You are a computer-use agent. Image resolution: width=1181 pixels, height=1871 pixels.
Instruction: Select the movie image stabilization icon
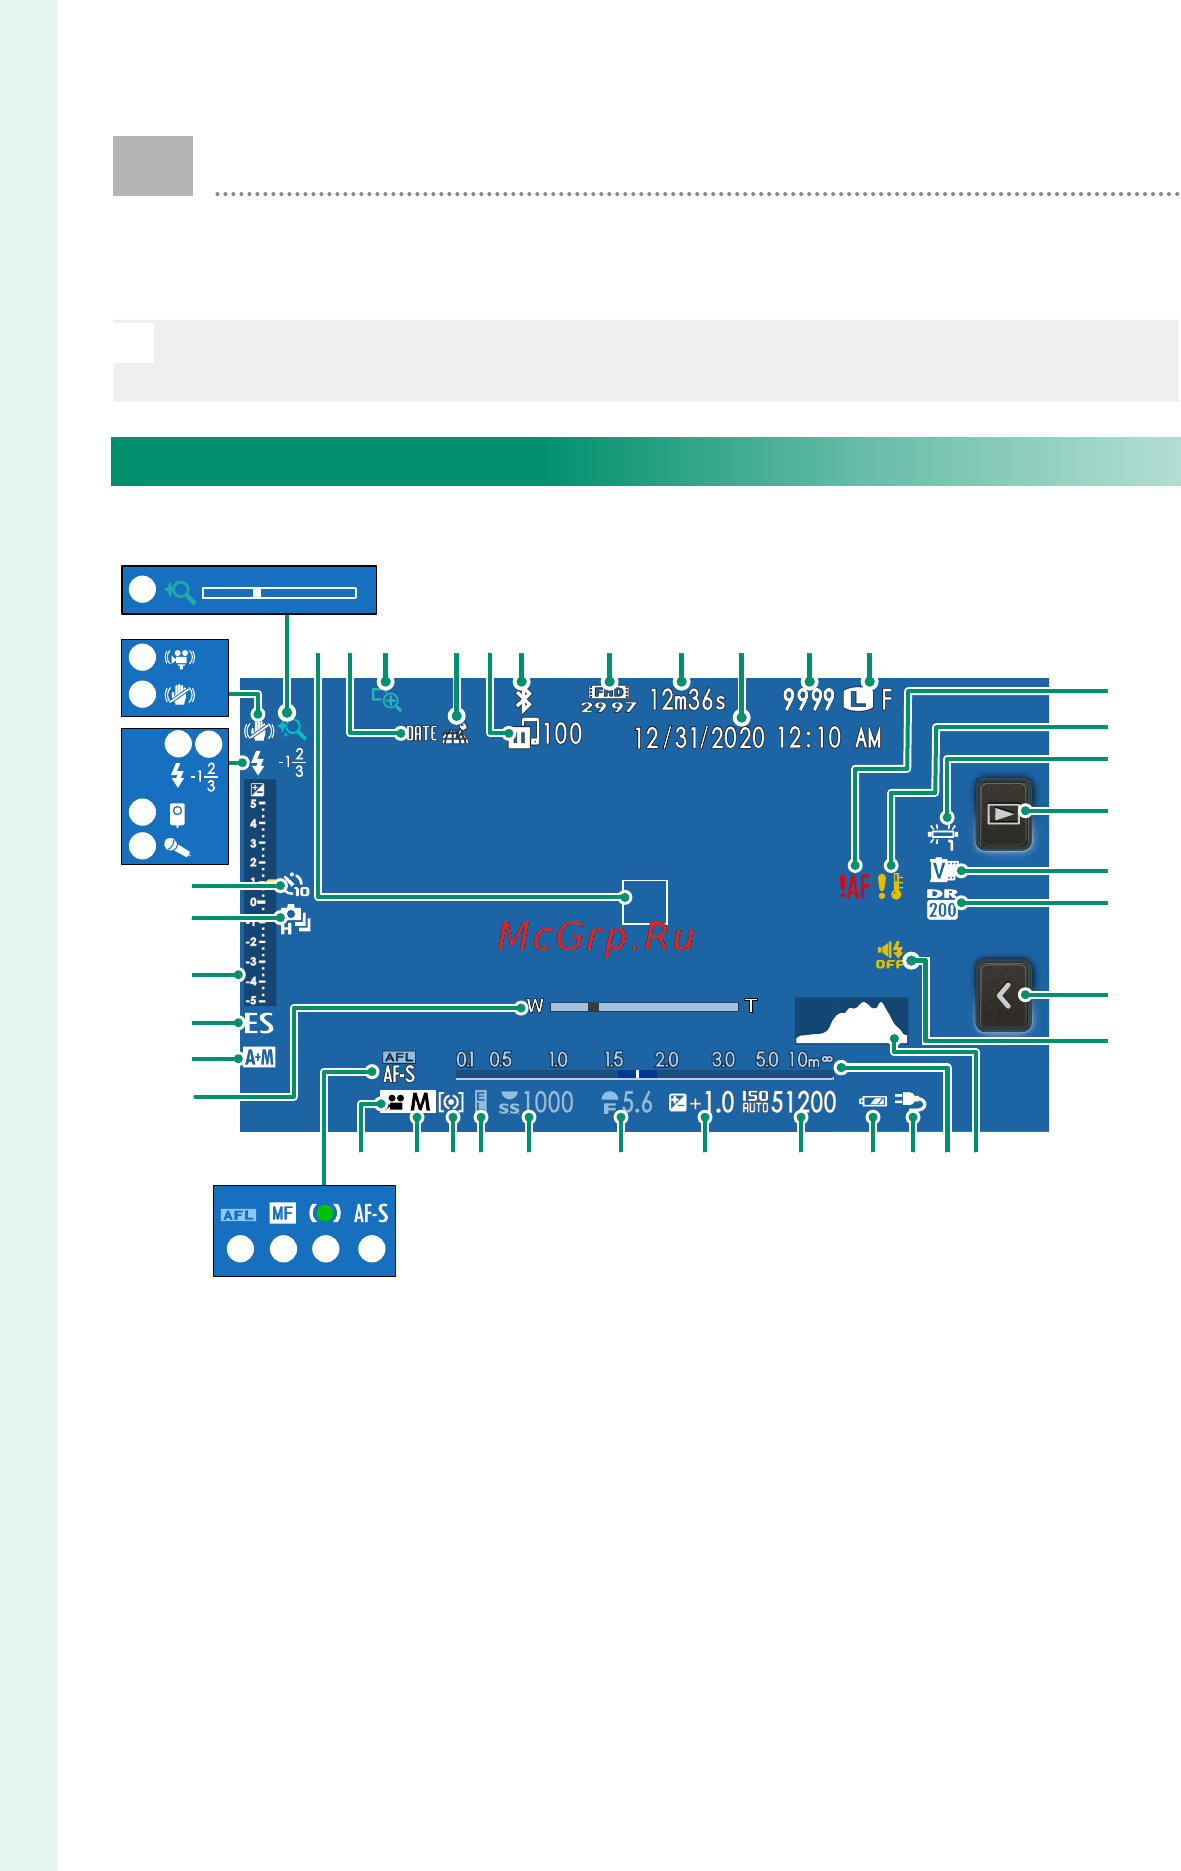pos(180,658)
